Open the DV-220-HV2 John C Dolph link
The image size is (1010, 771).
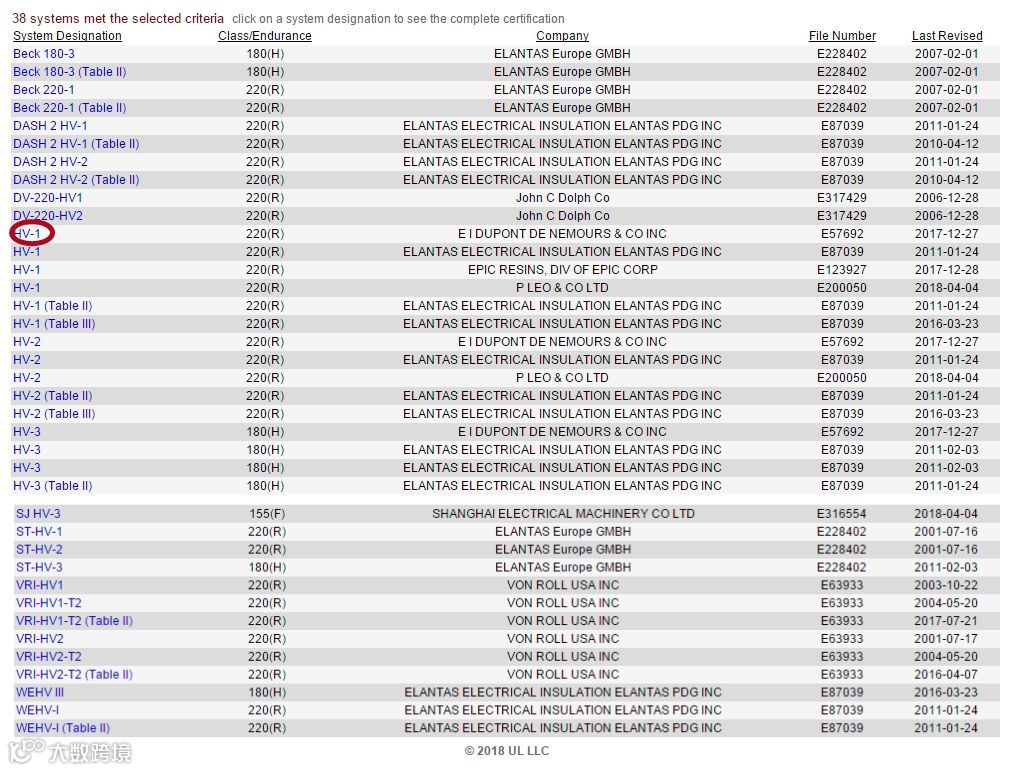[48, 216]
